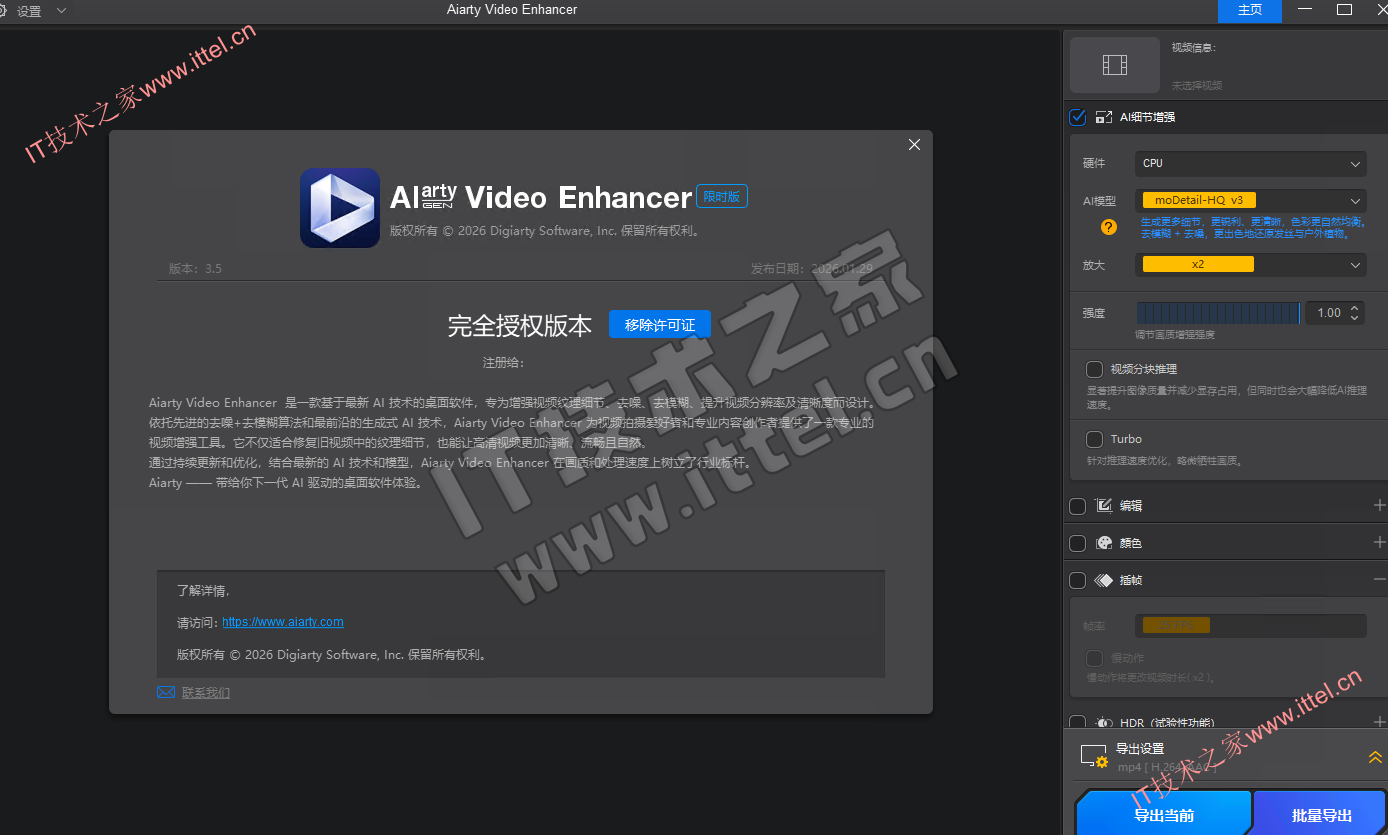
Task: Click the AI细节增强 upscale icon
Action: pyautogui.click(x=1104, y=117)
